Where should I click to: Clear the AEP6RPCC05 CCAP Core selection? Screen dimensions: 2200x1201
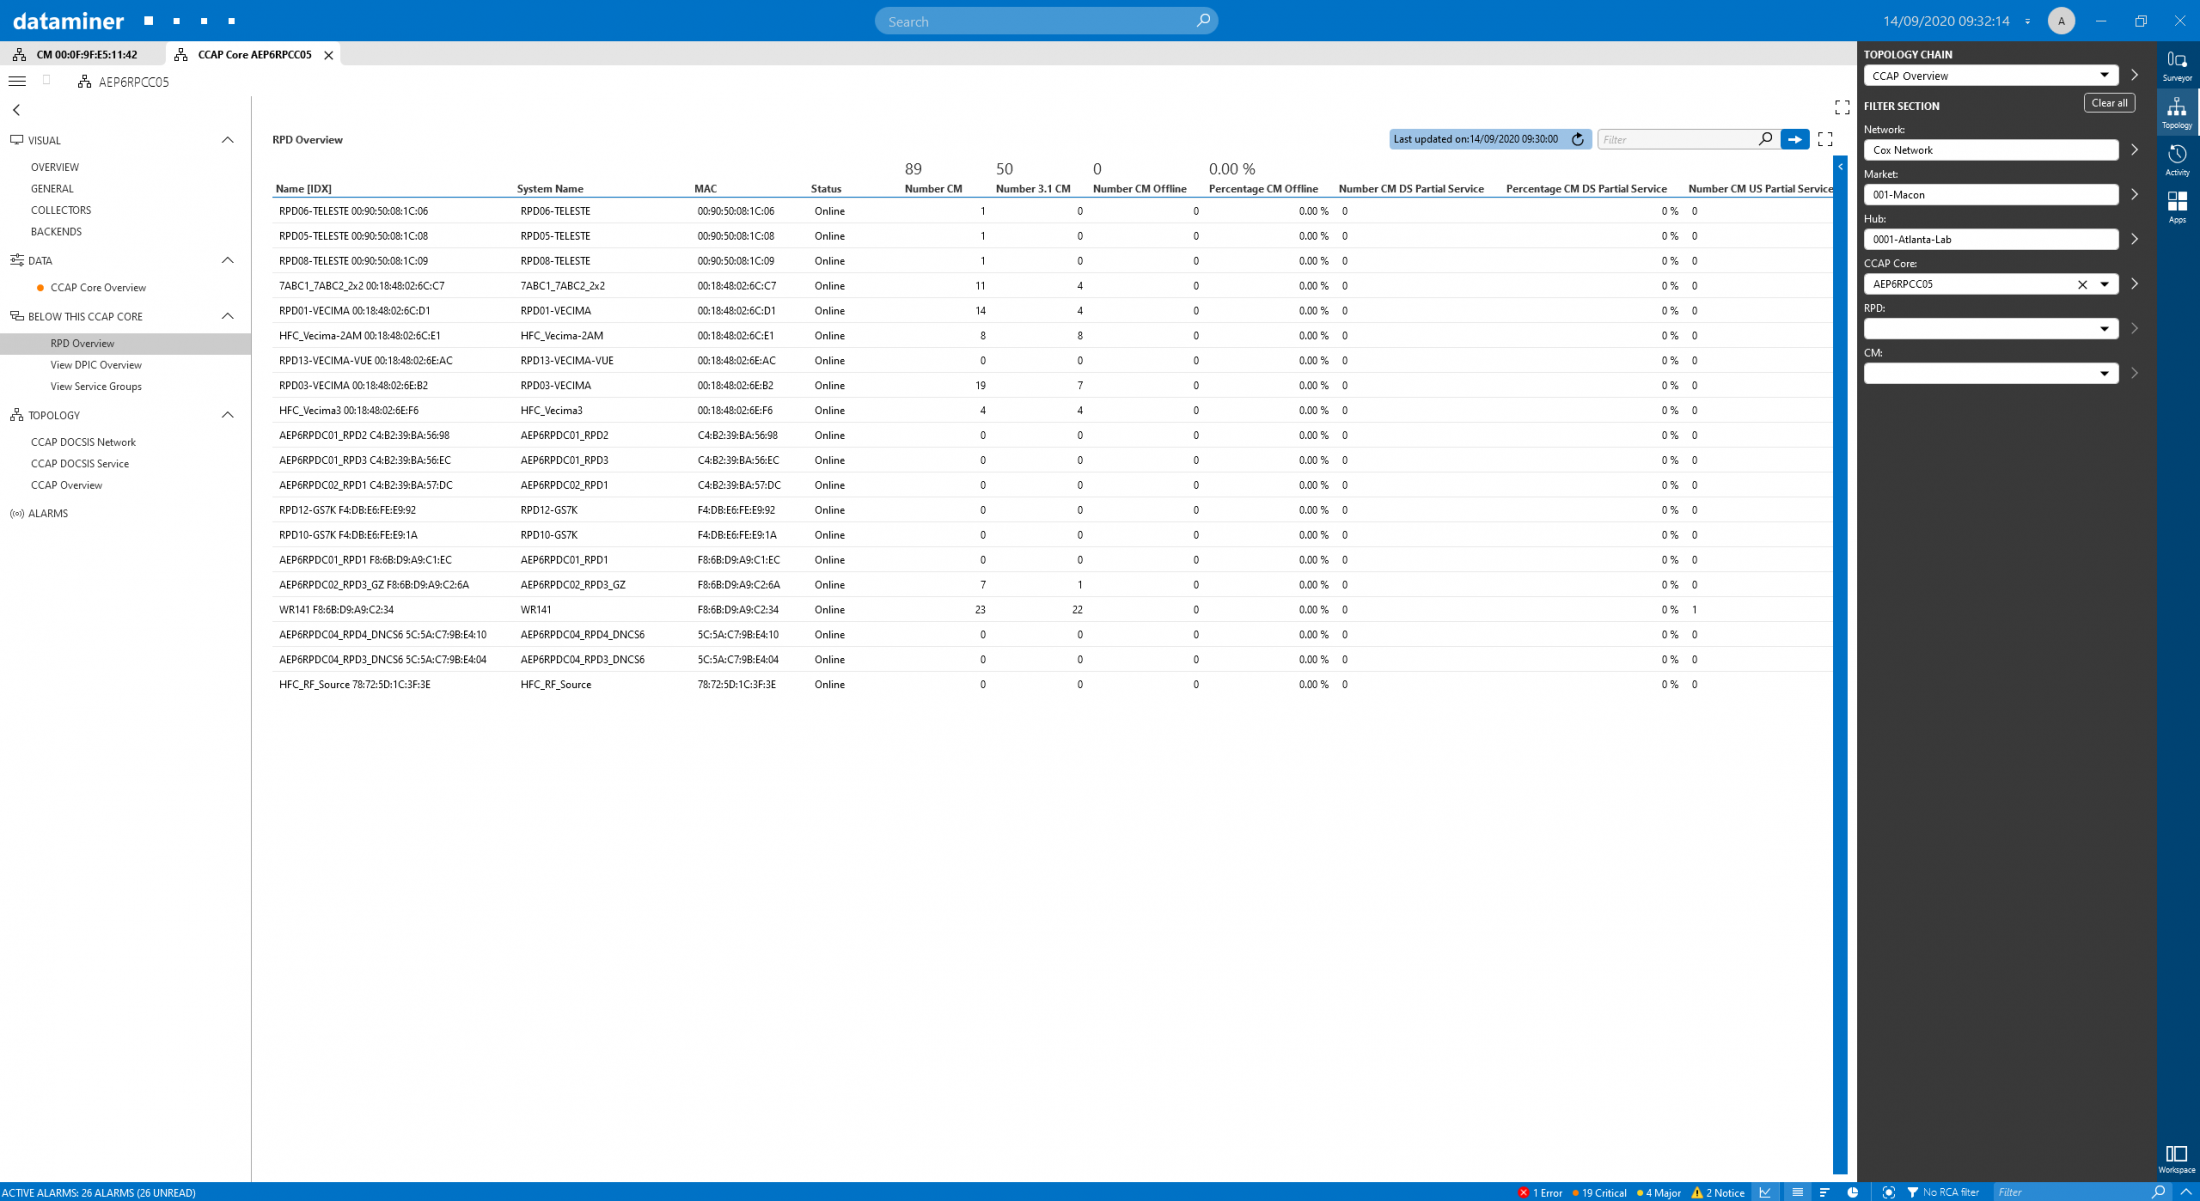pyautogui.click(x=2082, y=284)
